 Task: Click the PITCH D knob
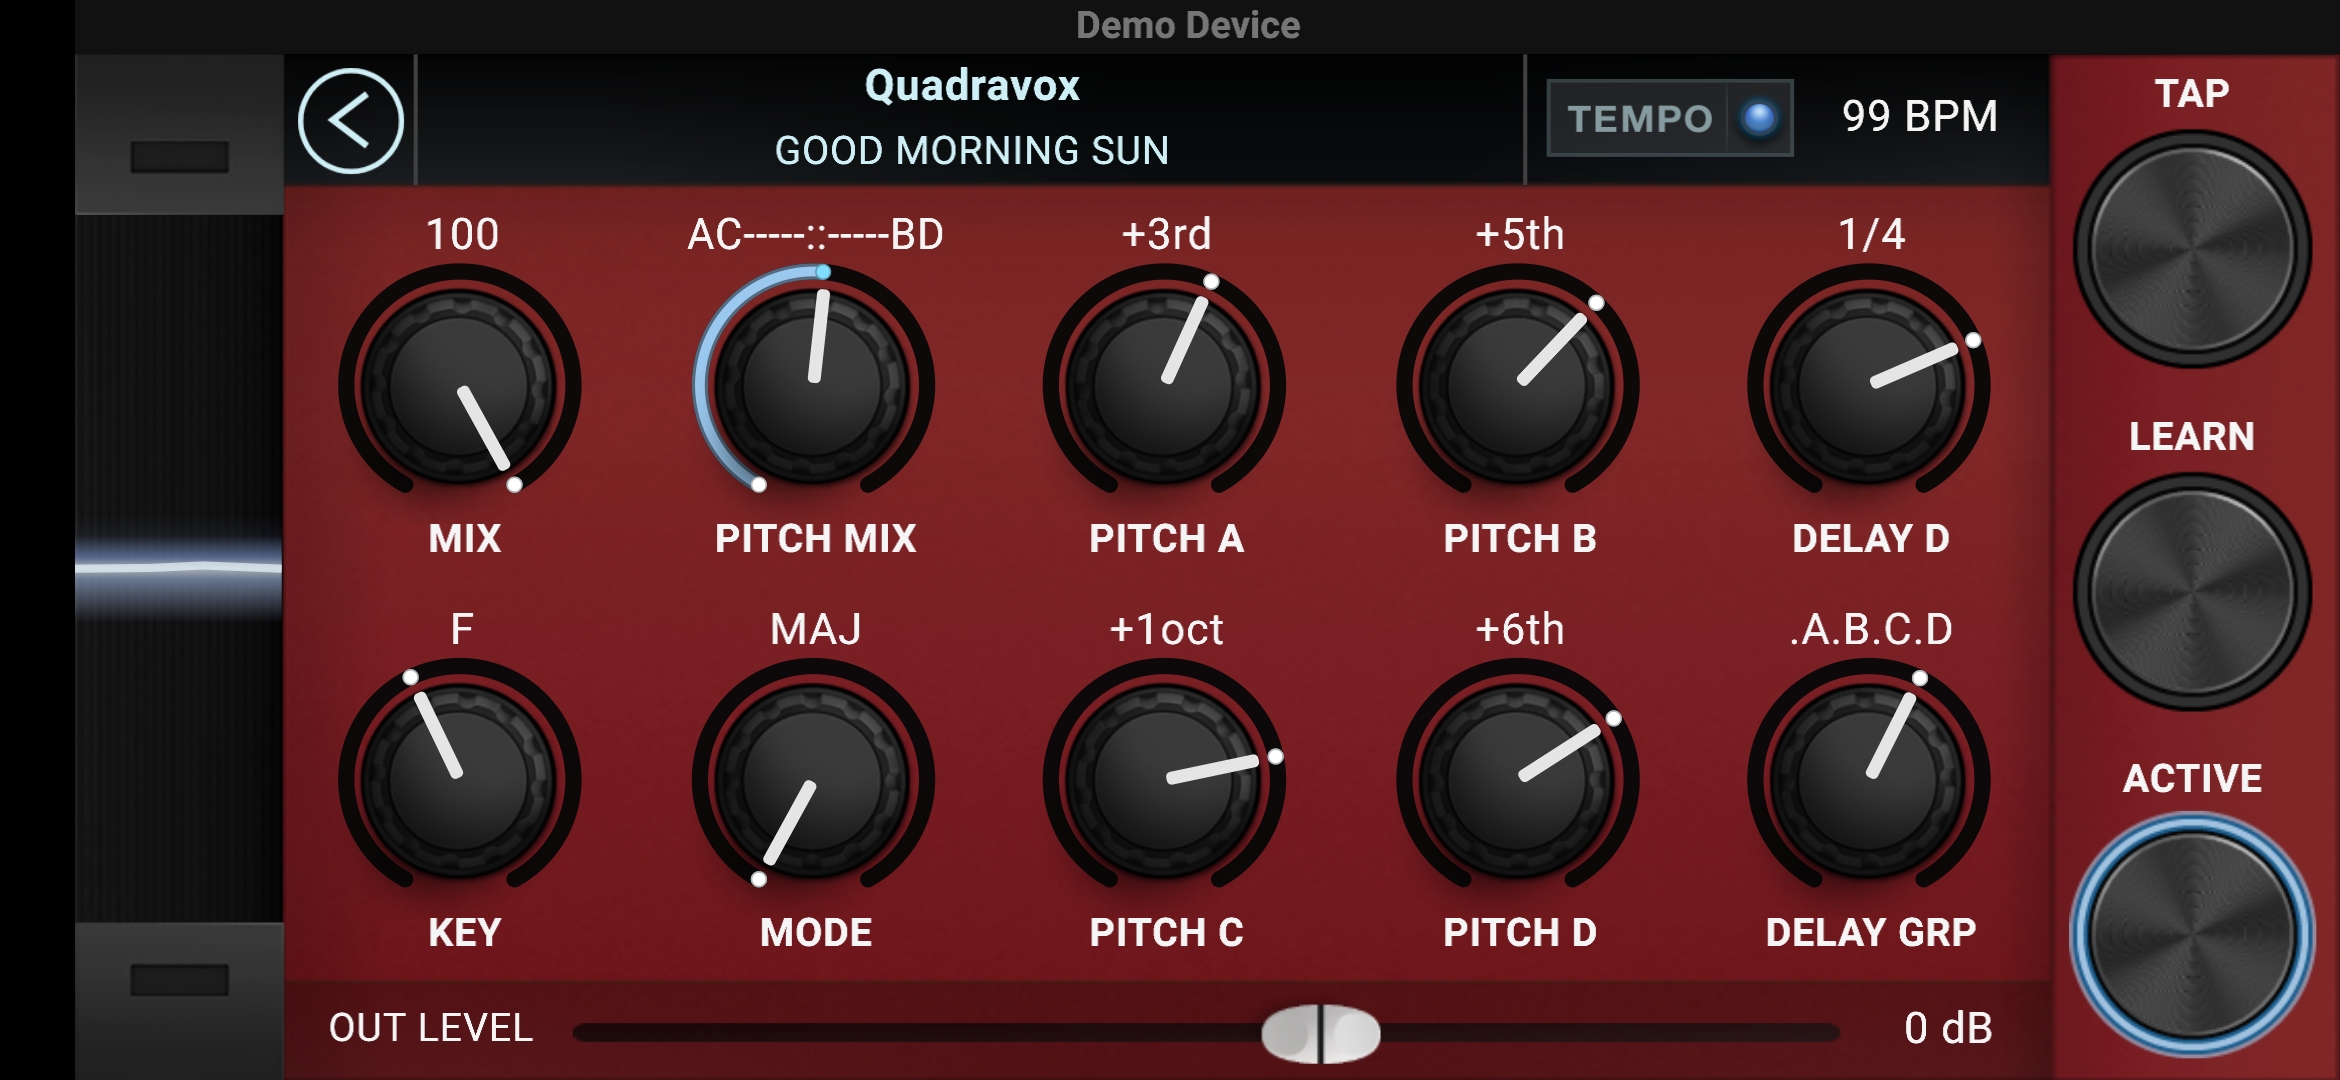click(1518, 779)
